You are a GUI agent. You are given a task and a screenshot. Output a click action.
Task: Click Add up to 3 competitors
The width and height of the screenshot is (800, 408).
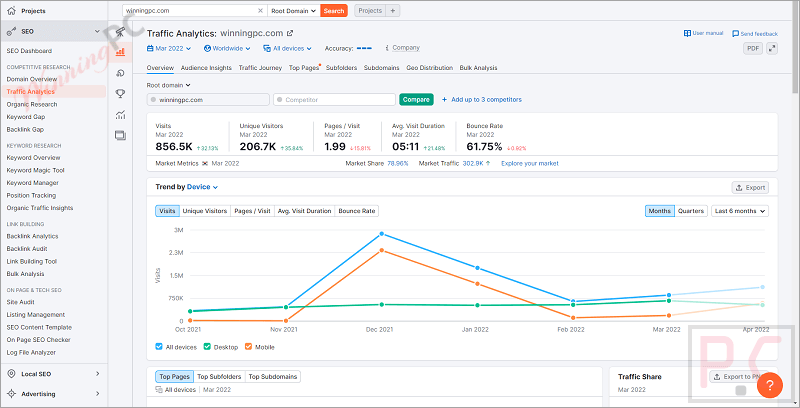click(x=482, y=99)
